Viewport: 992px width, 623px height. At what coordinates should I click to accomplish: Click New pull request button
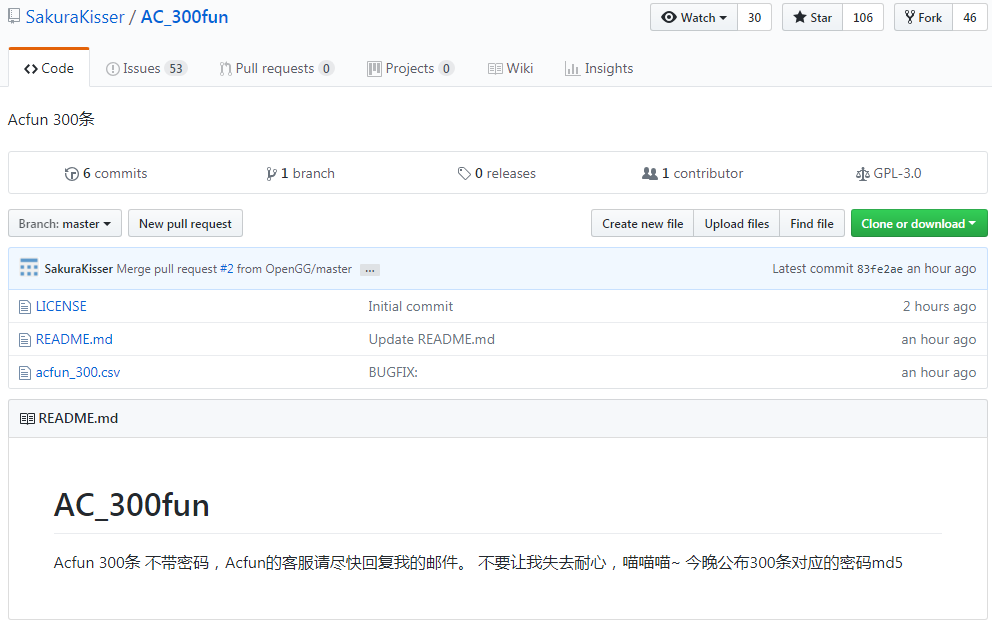pyautogui.click(x=185, y=223)
